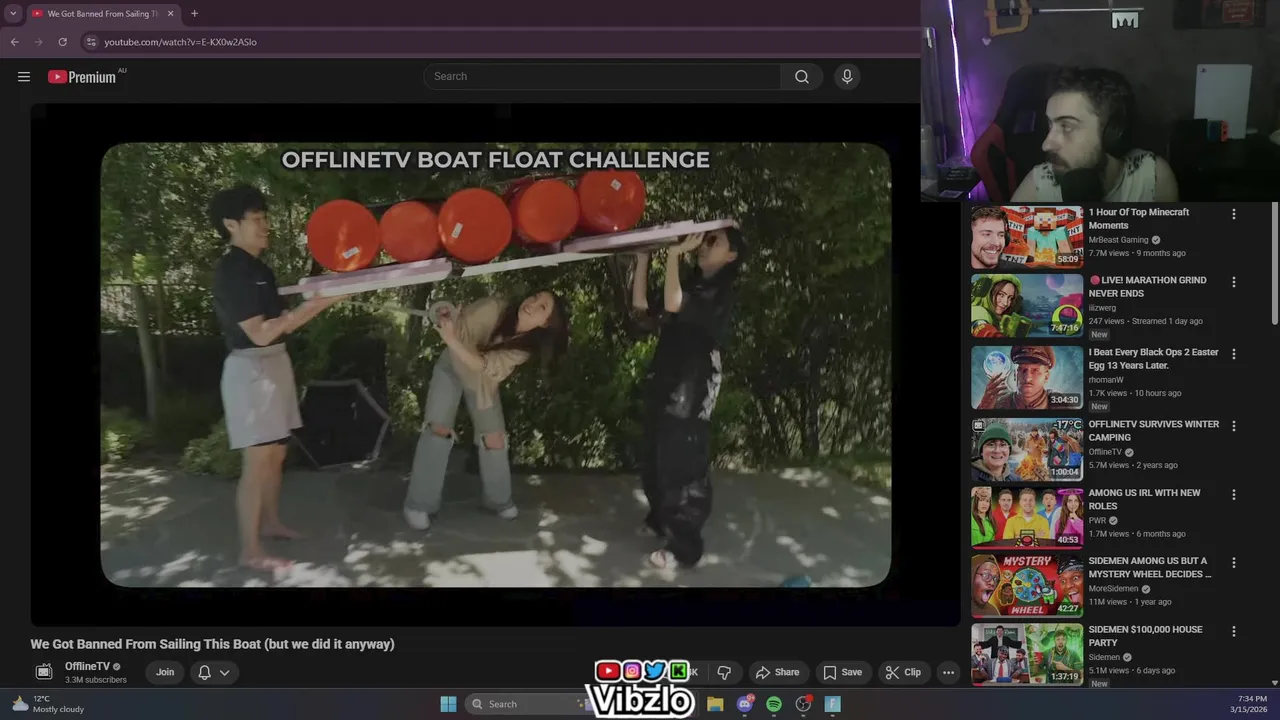Open the tab search dropdown
This screenshot has width=1280, height=720.
tap(13, 14)
